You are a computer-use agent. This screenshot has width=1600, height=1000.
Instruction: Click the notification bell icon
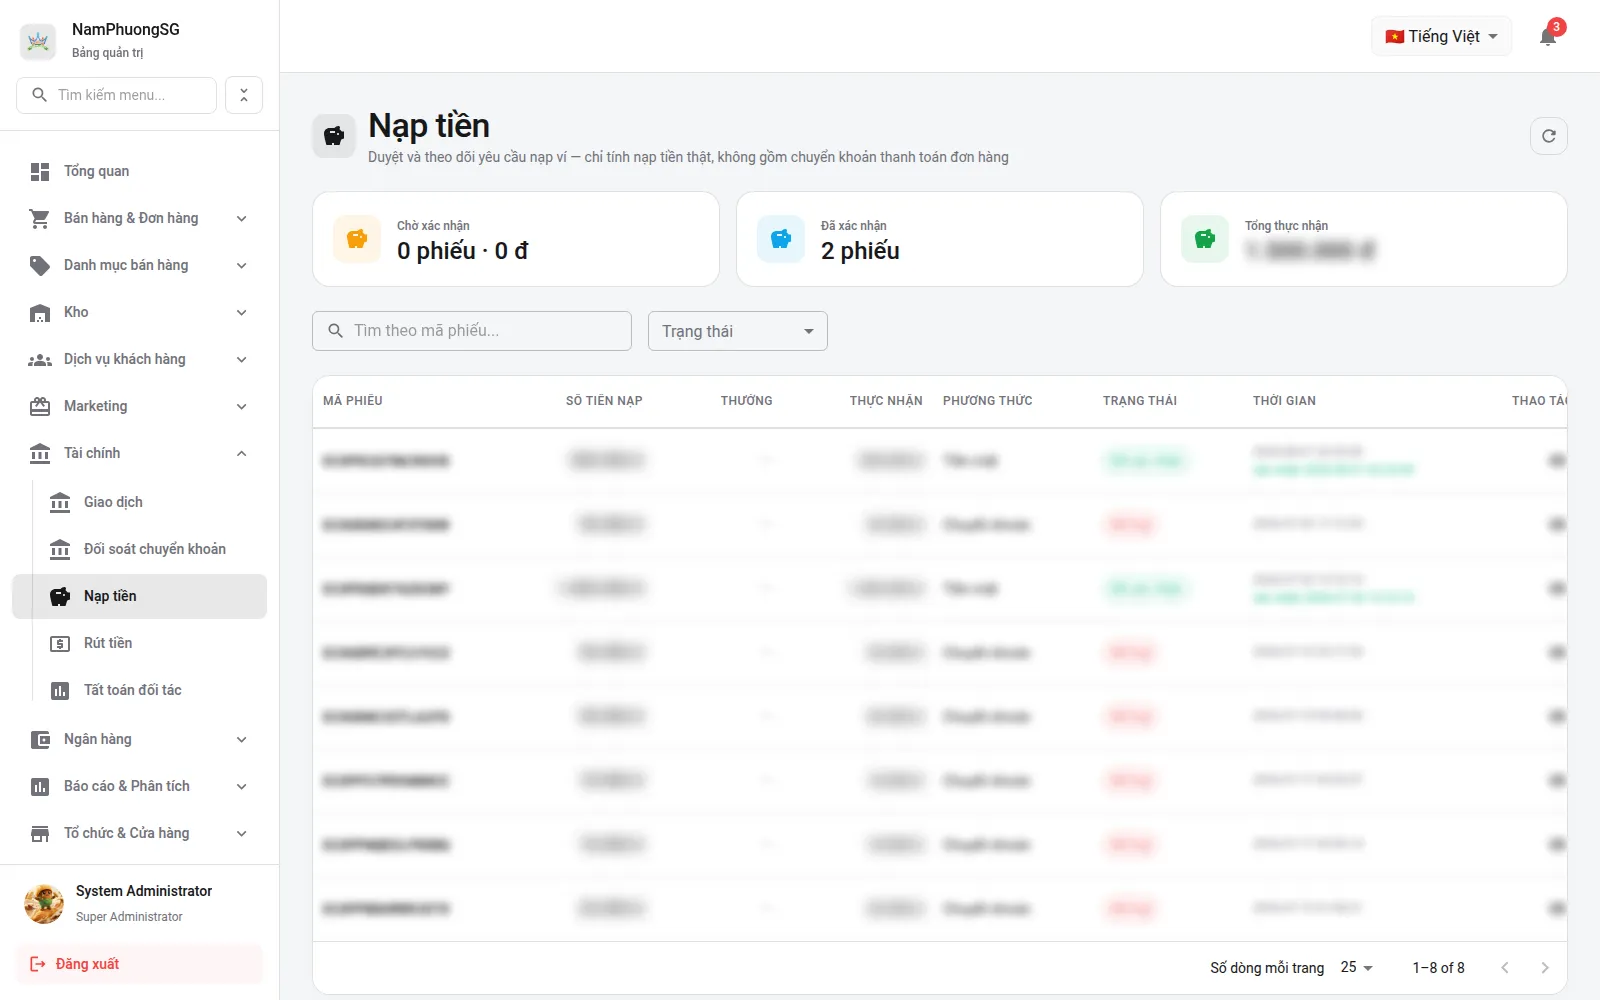point(1548,37)
